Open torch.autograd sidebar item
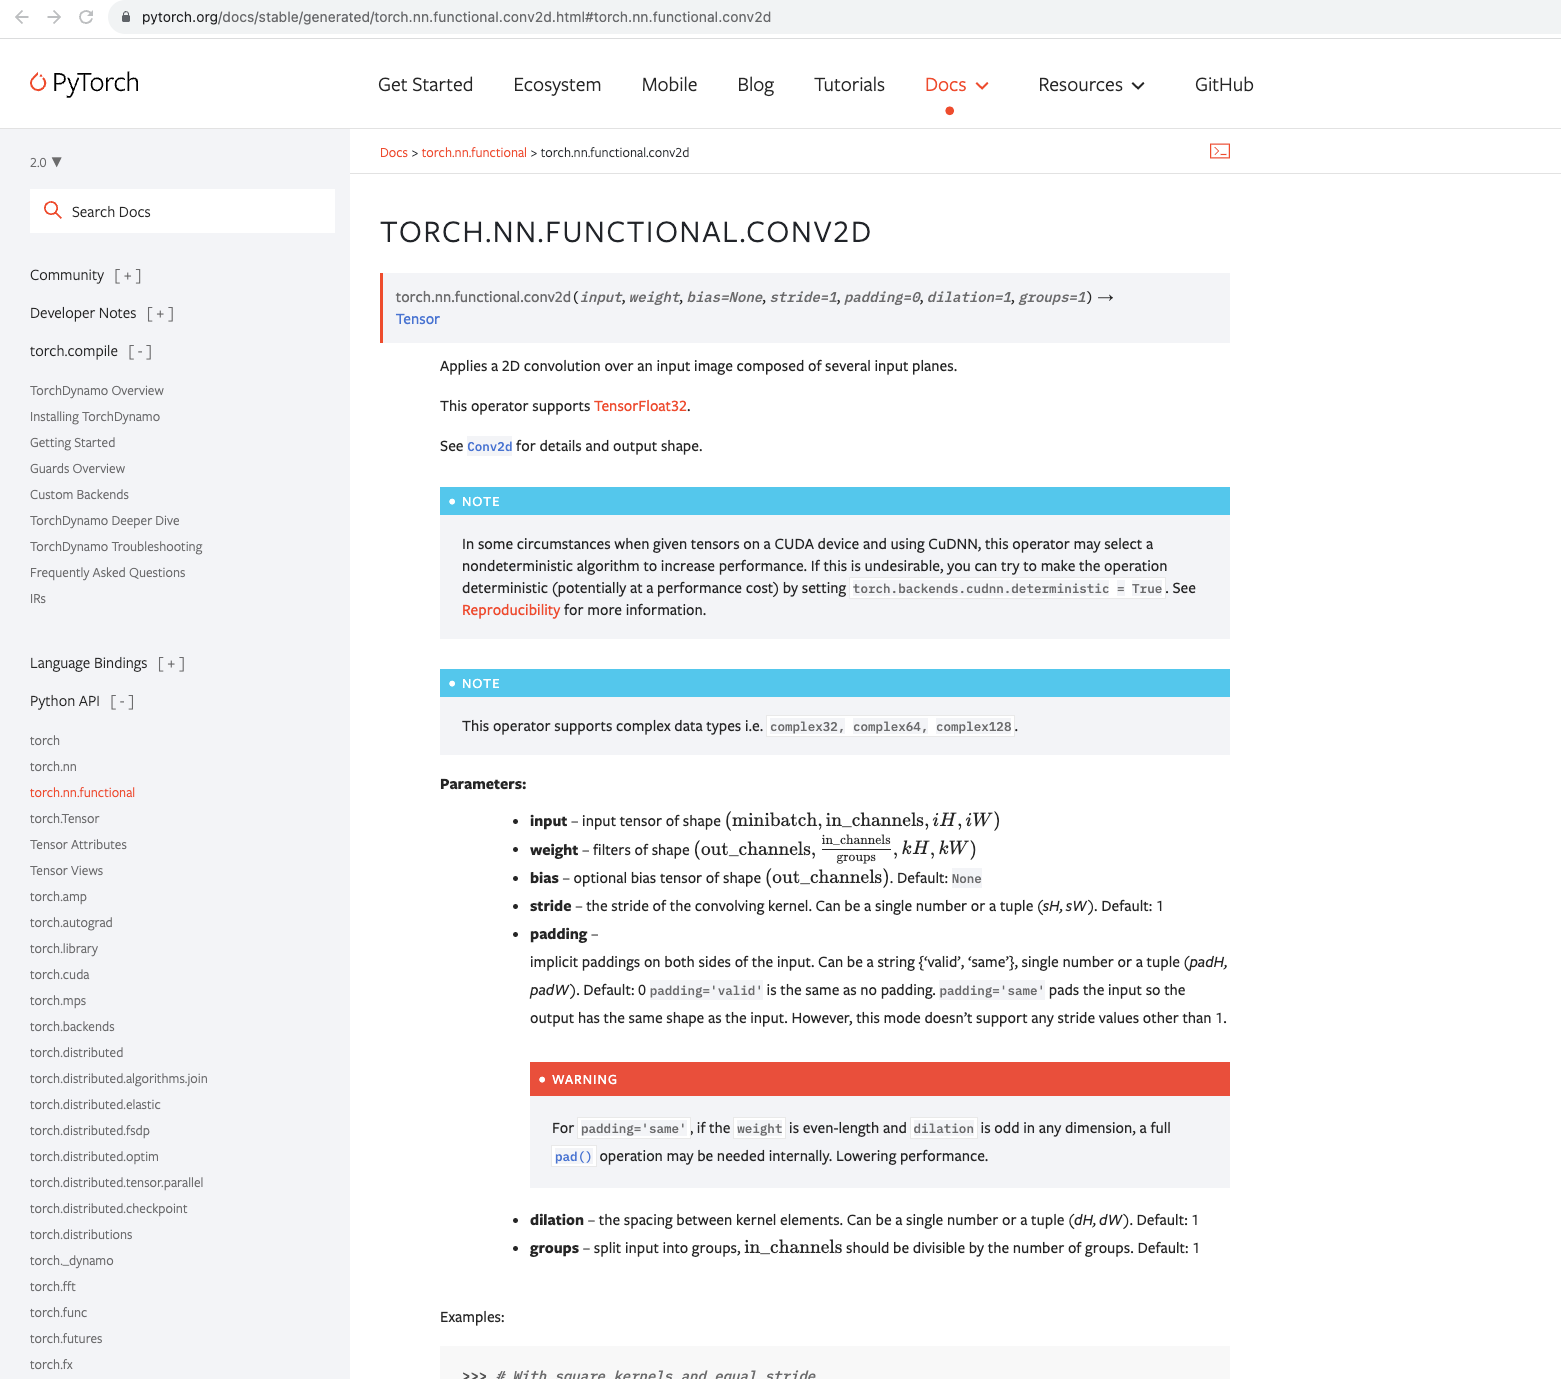Image resolution: width=1561 pixels, height=1379 pixels. point(71,922)
